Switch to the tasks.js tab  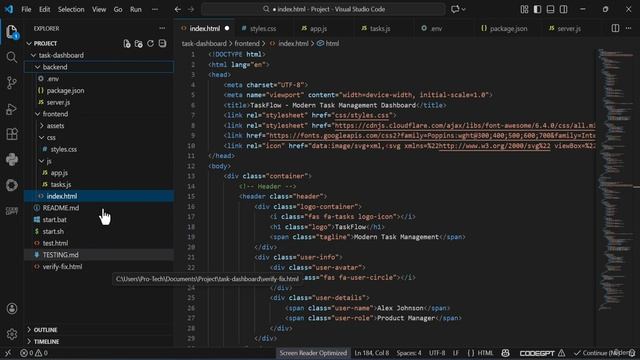tap(380, 28)
